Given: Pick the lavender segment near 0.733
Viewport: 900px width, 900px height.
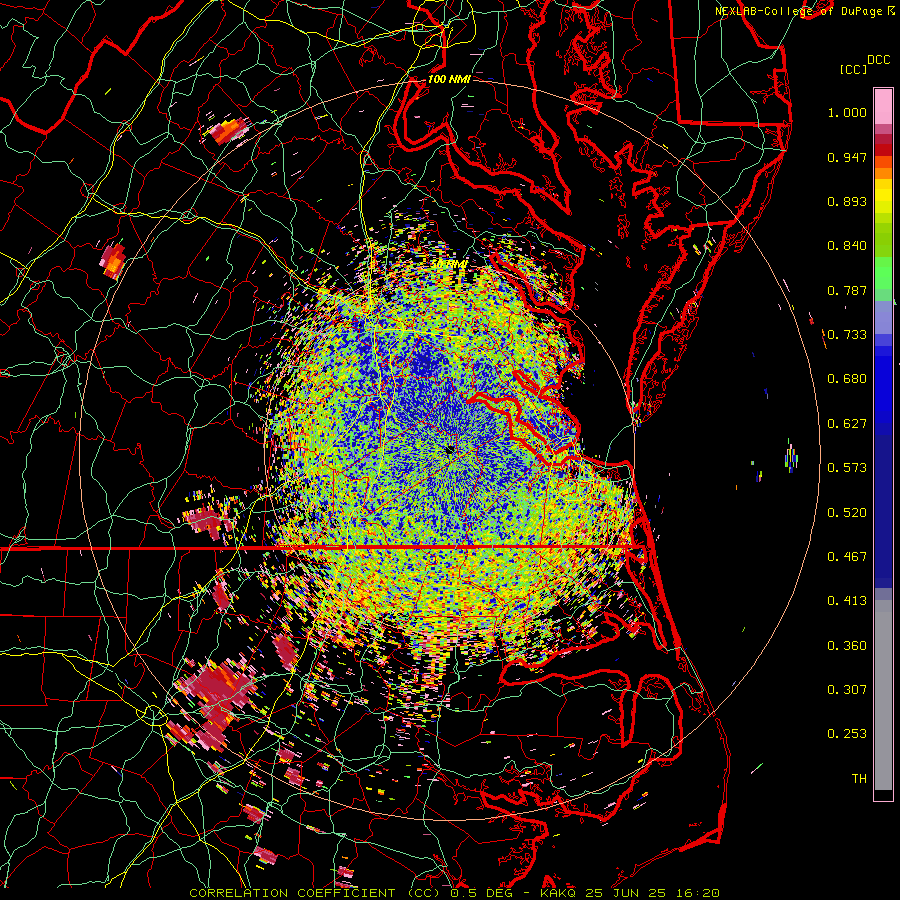Looking at the screenshot, I should pos(883,317).
